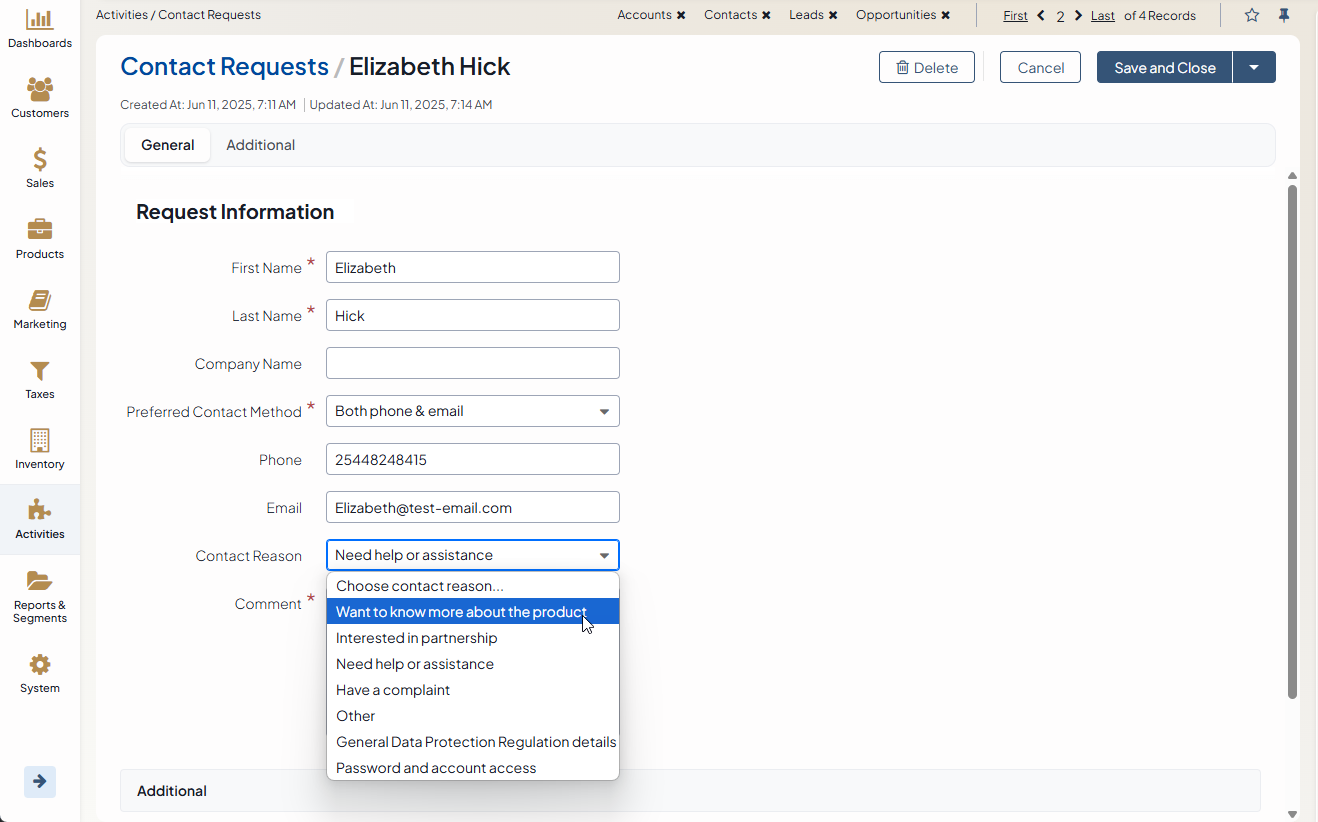Image resolution: width=1318 pixels, height=822 pixels.
Task: Mark page as favorite with star icon
Action: click(1252, 15)
